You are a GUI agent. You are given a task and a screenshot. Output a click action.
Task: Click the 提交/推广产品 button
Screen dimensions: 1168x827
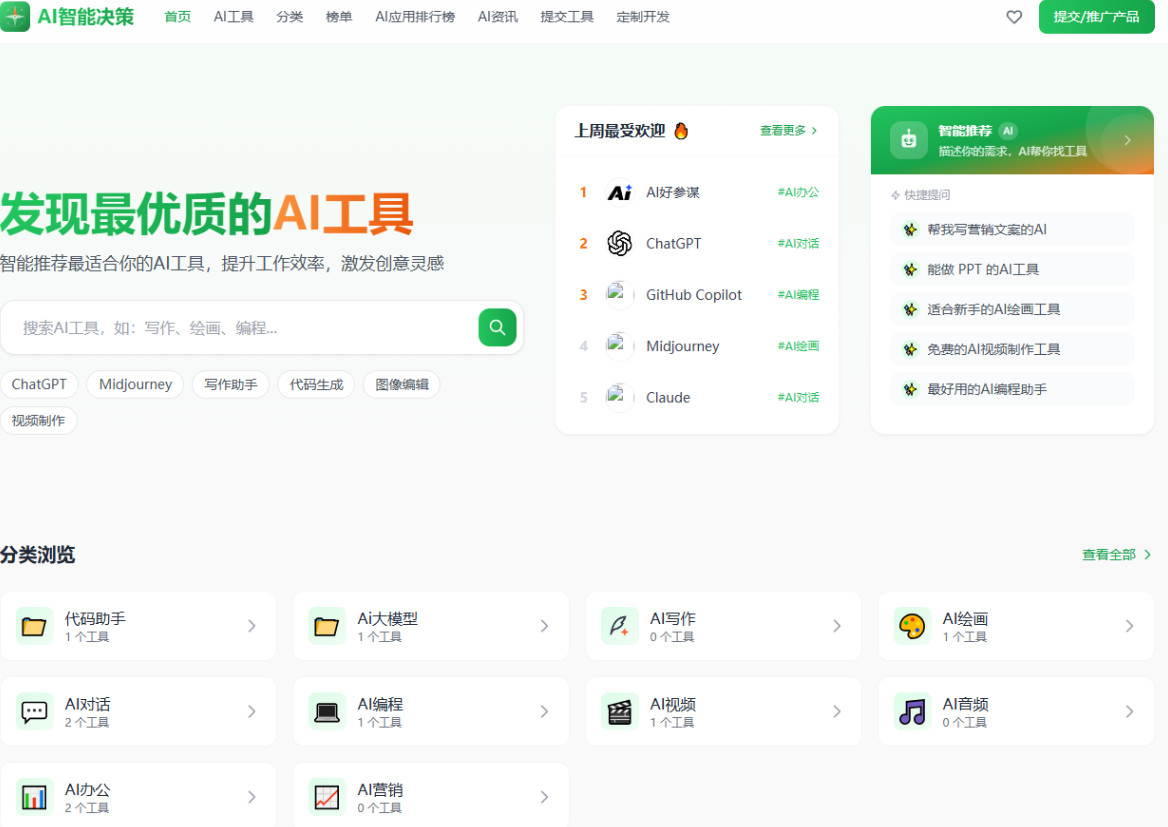[x=1096, y=17]
